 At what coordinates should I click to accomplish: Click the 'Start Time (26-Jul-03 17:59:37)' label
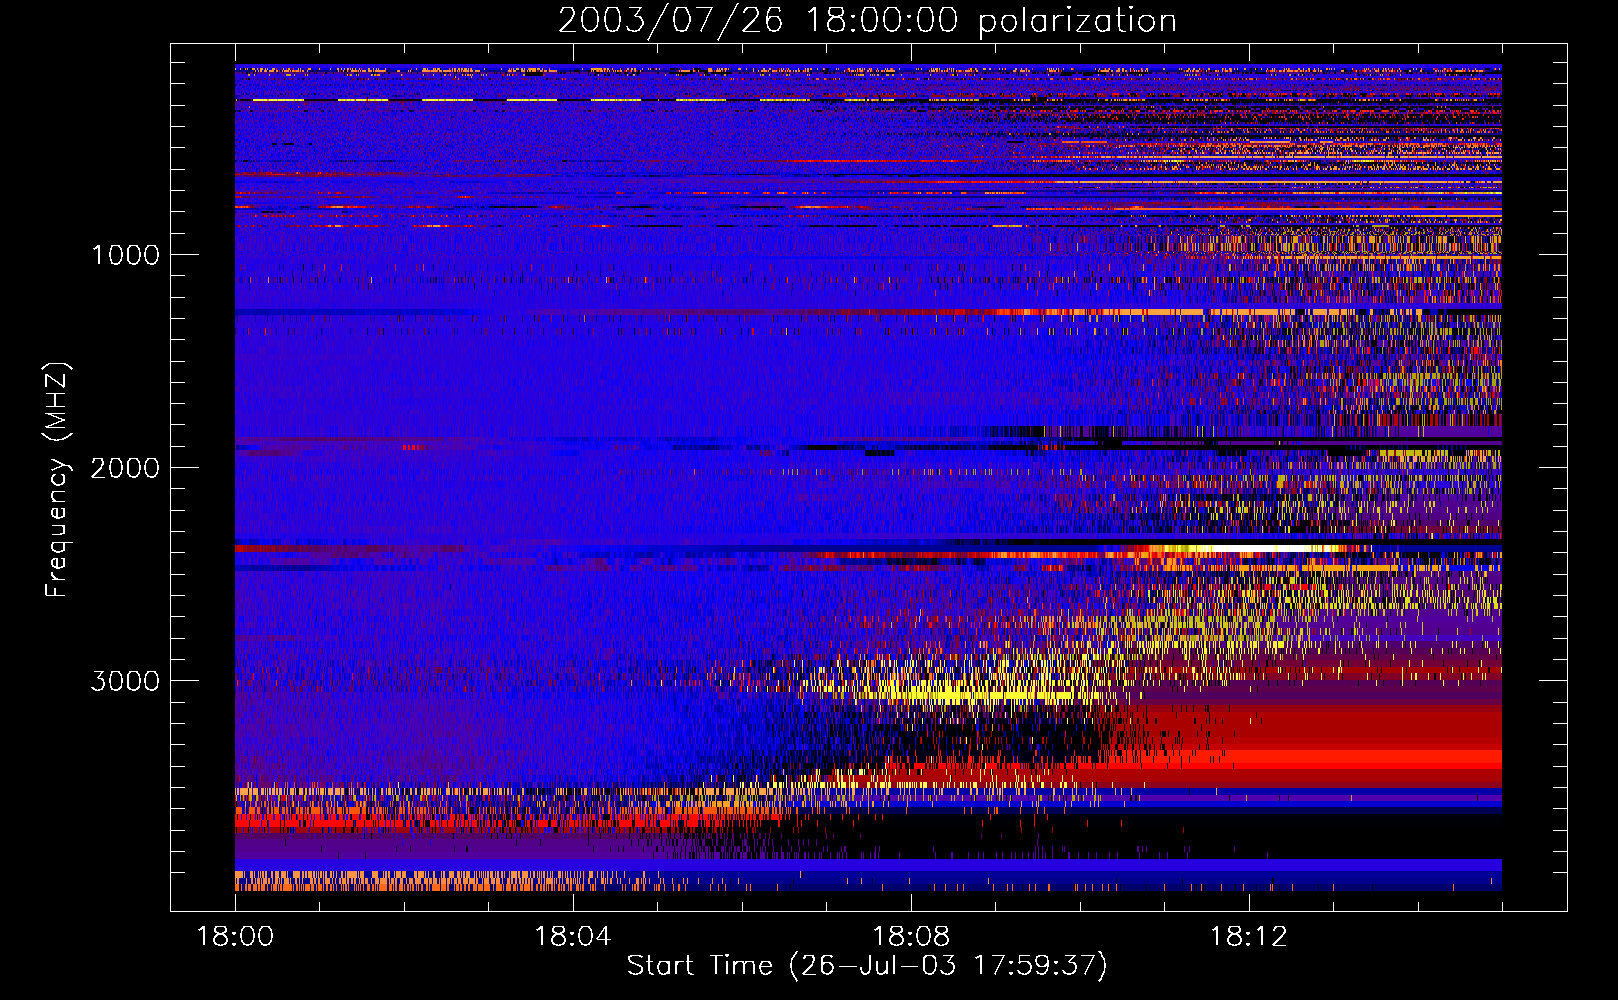(867, 966)
